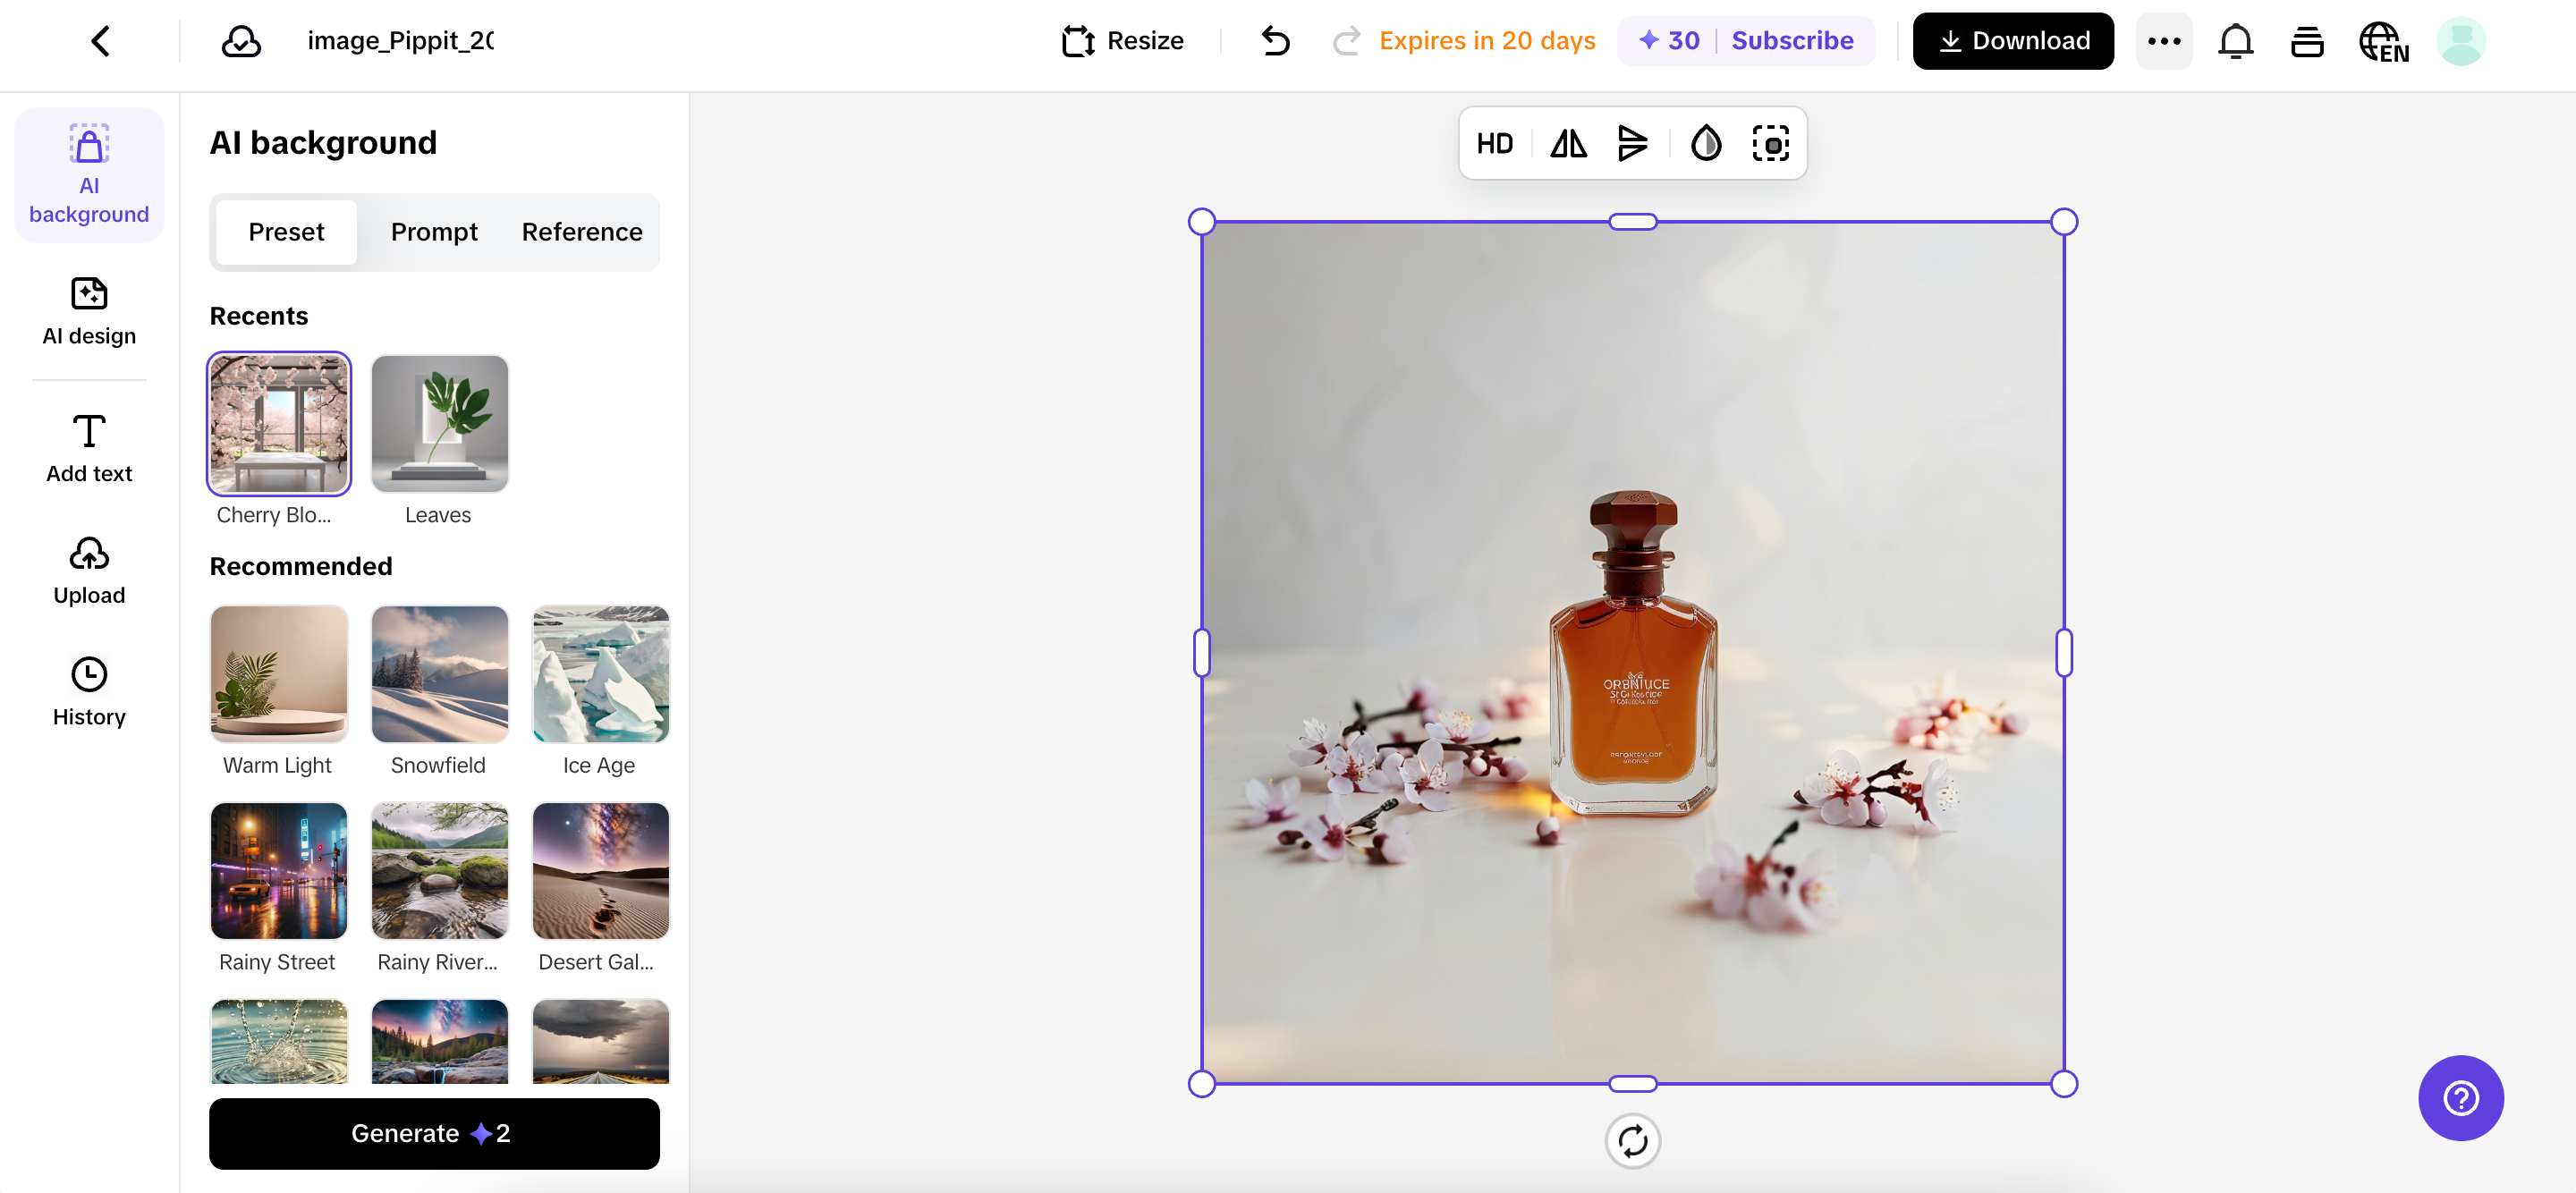Click the cloud save status icon

(x=241, y=41)
